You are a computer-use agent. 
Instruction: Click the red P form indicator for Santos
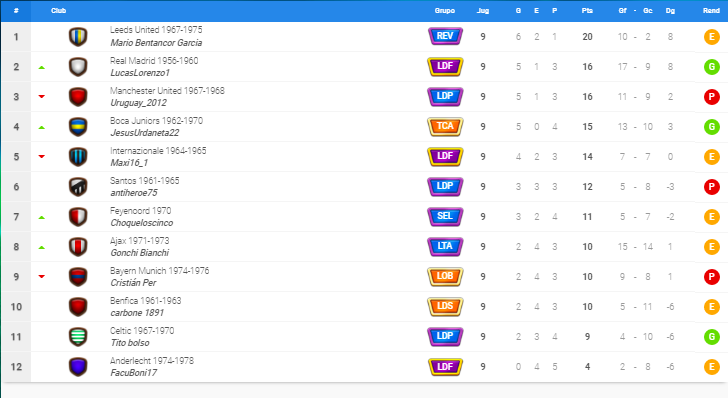pos(711,187)
